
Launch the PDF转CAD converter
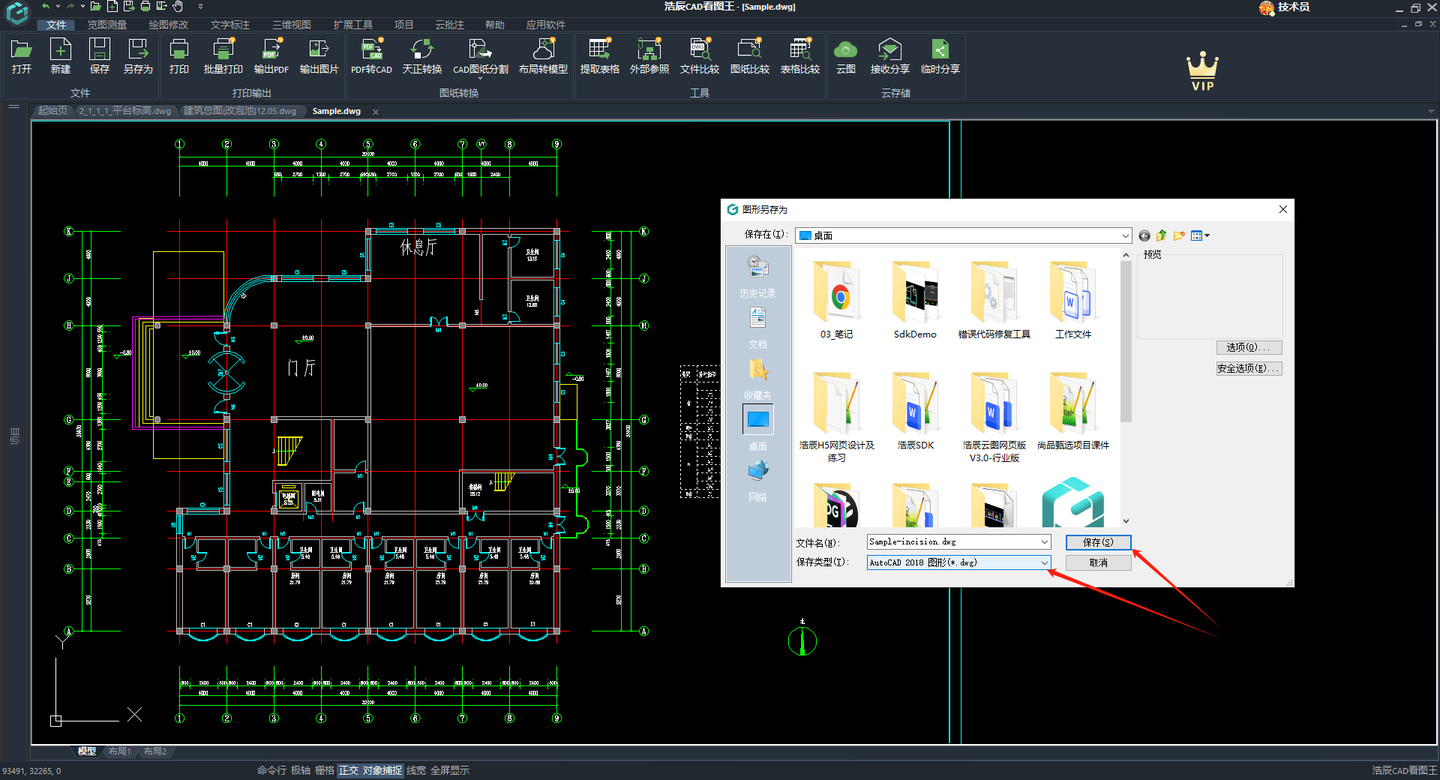tap(371, 56)
